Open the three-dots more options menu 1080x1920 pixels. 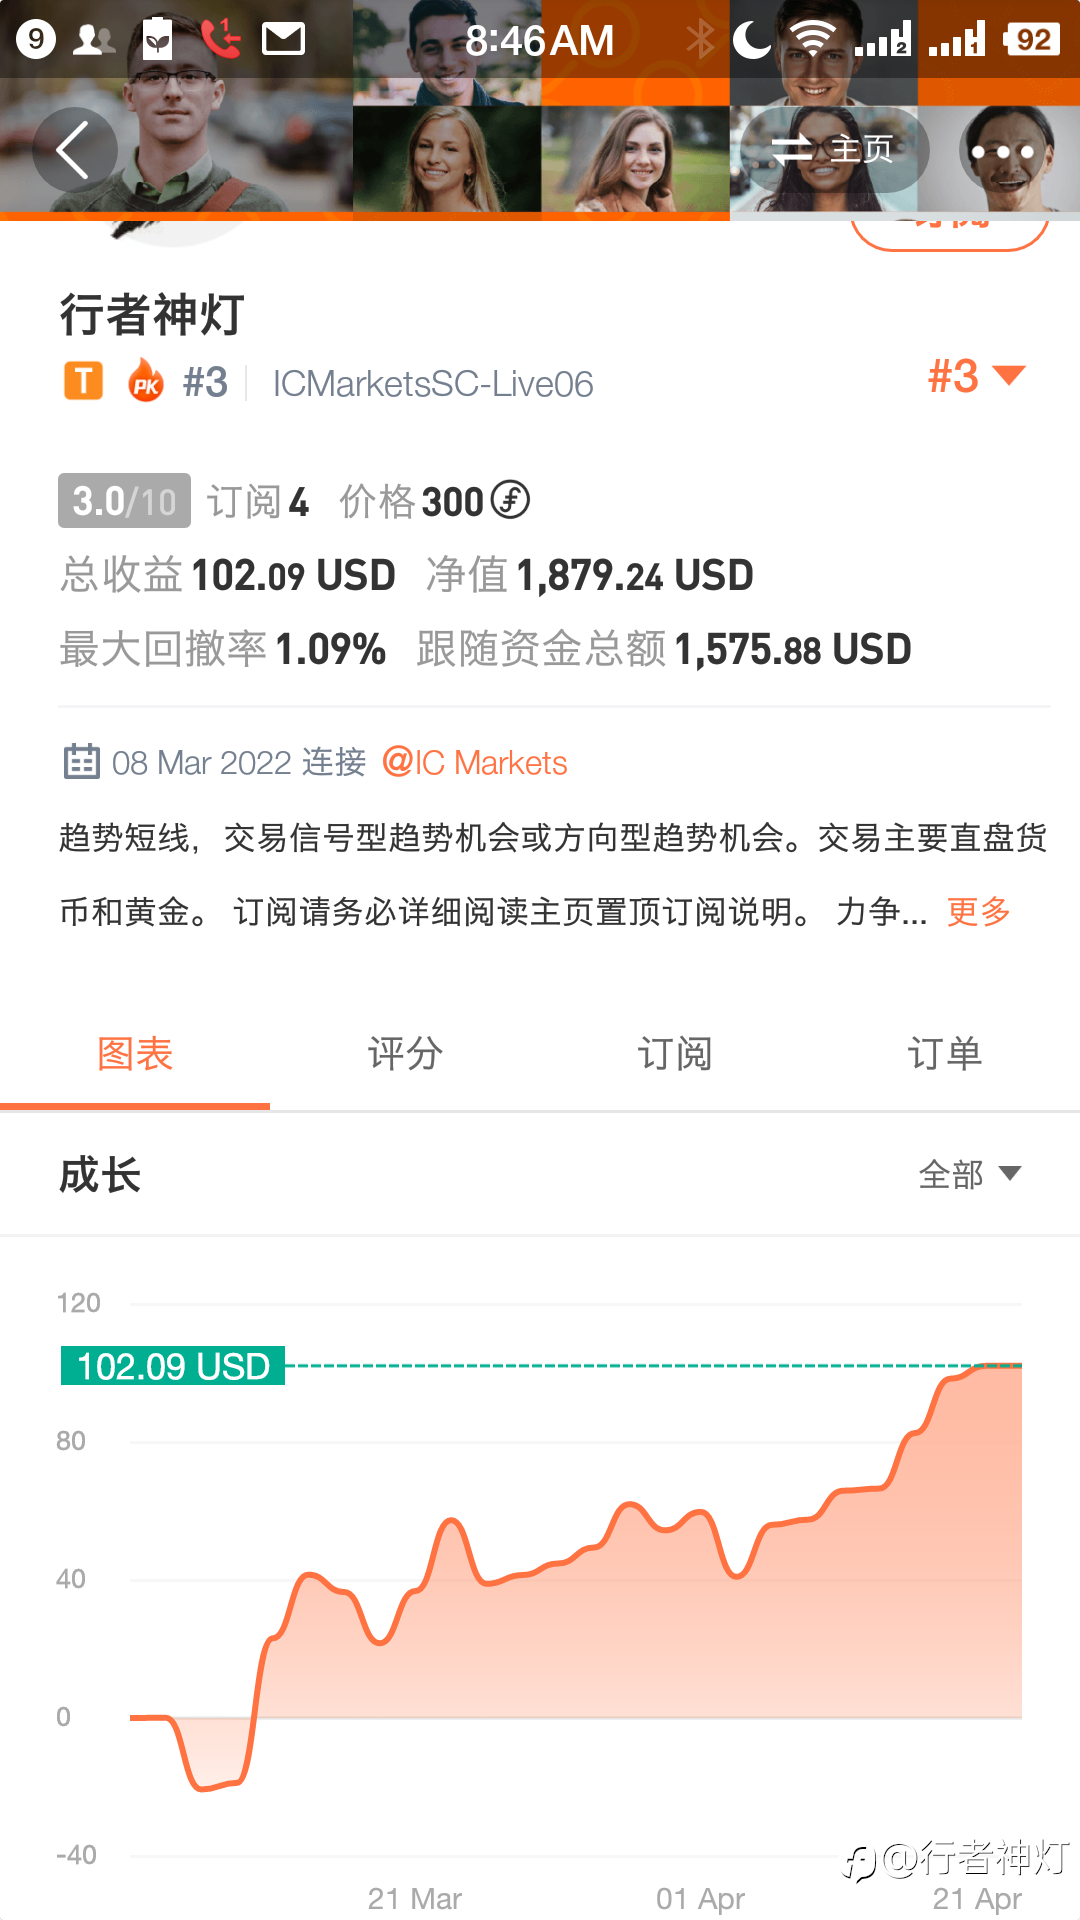(1003, 150)
